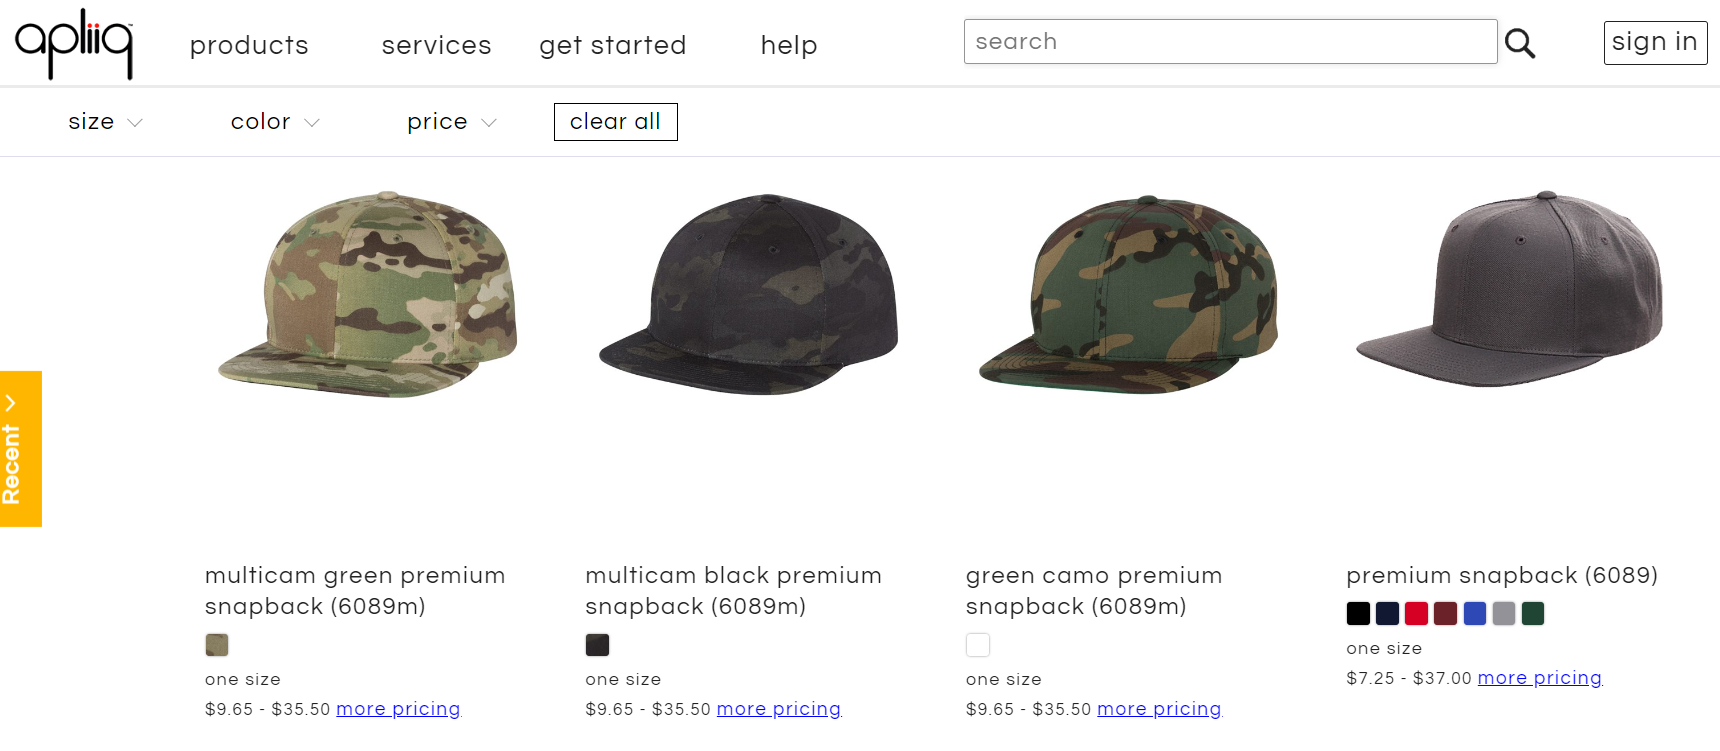Open the services menu

(x=436, y=45)
